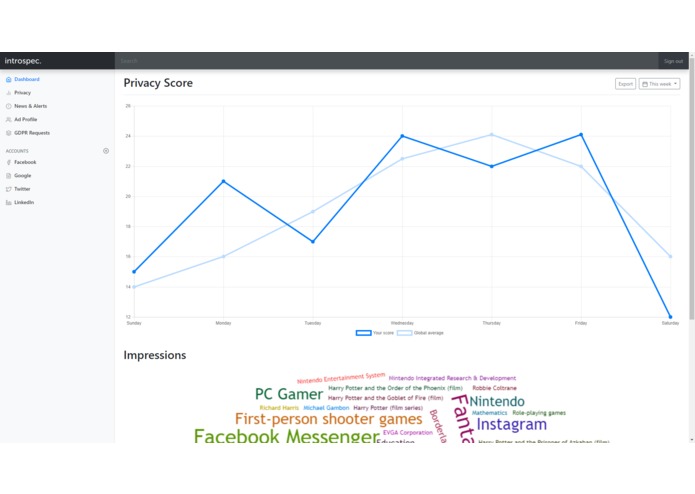
Task: Click Nintendo in word cloud
Action: click(x=497, y=401)
